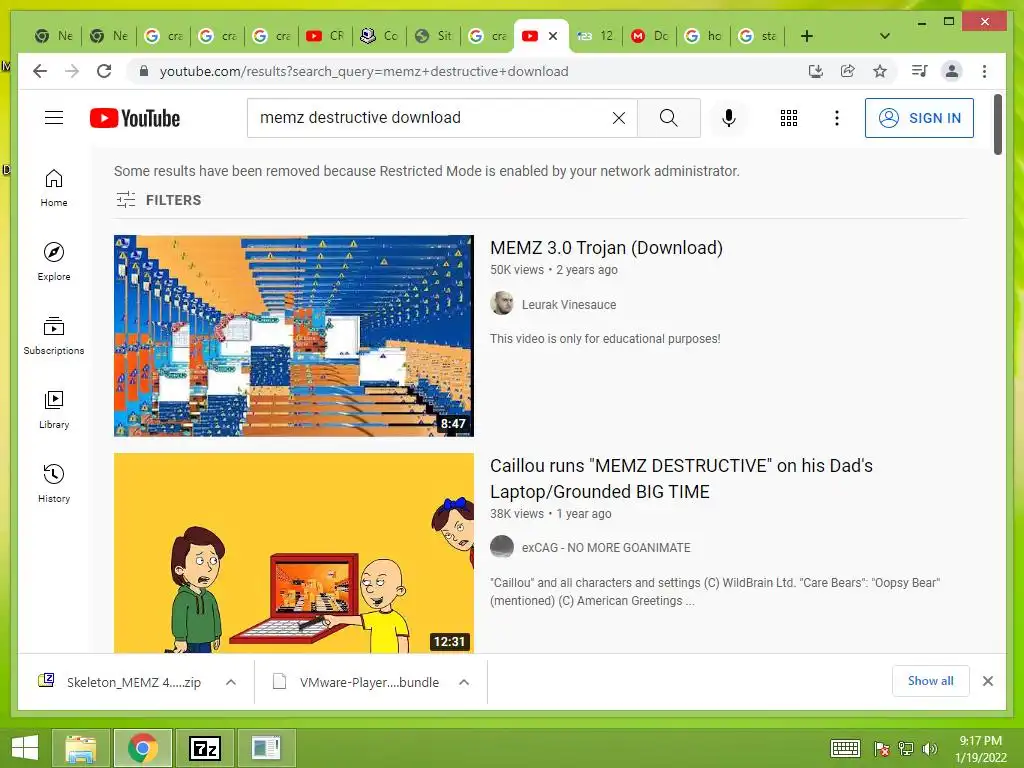
Task: Open YouTube settings three-dot menu
Action: 837,118
